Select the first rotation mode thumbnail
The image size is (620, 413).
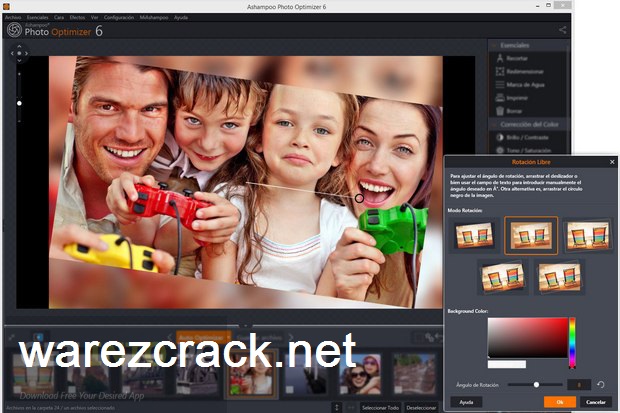[x=474, y=236]
